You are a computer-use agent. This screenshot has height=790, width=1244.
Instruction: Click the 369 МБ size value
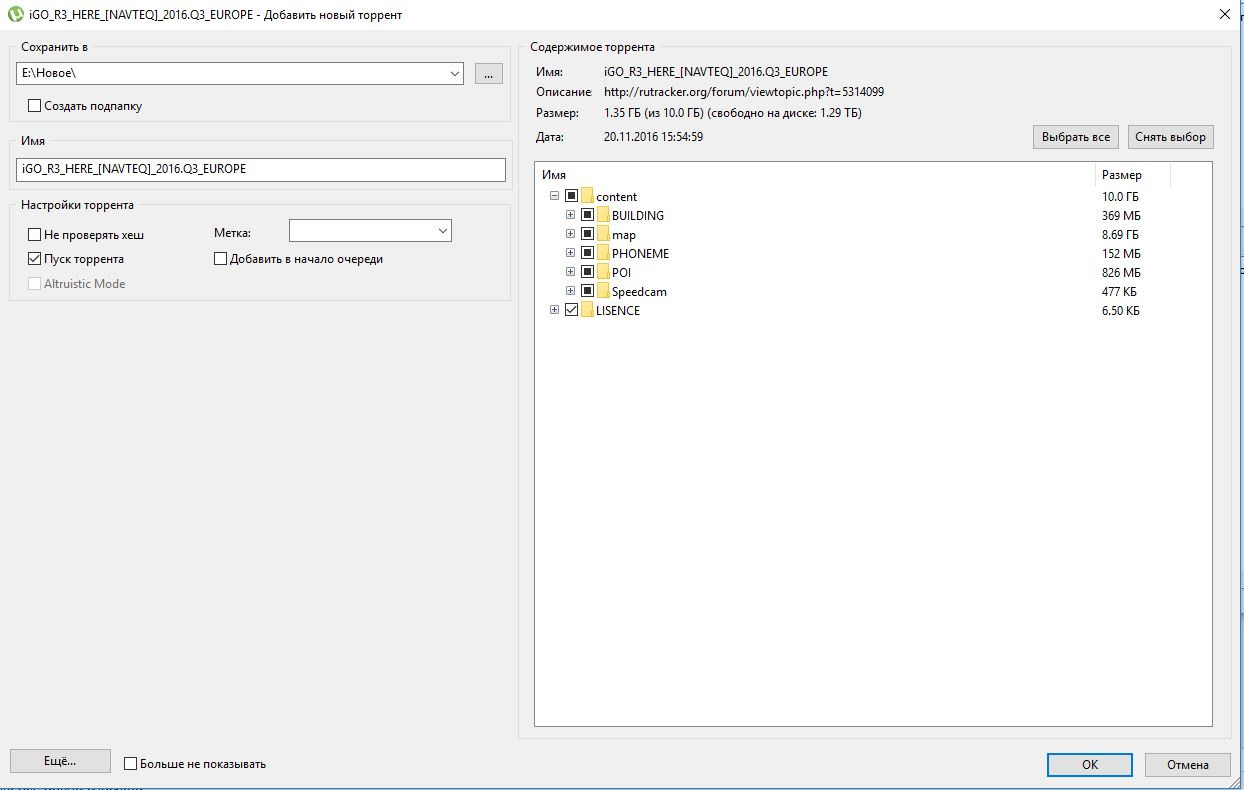pos(1121,216)
